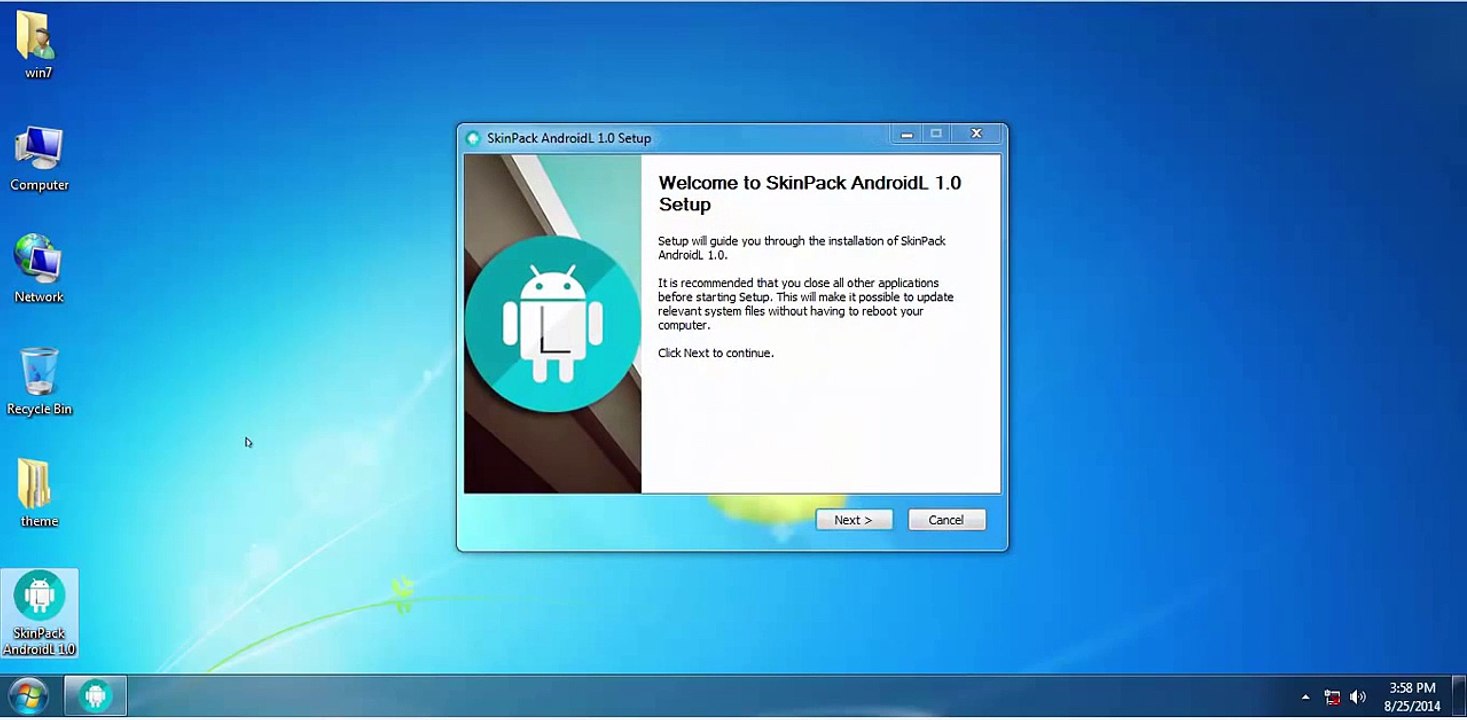Minimize the SkinPack setup window

pos(906,133)
